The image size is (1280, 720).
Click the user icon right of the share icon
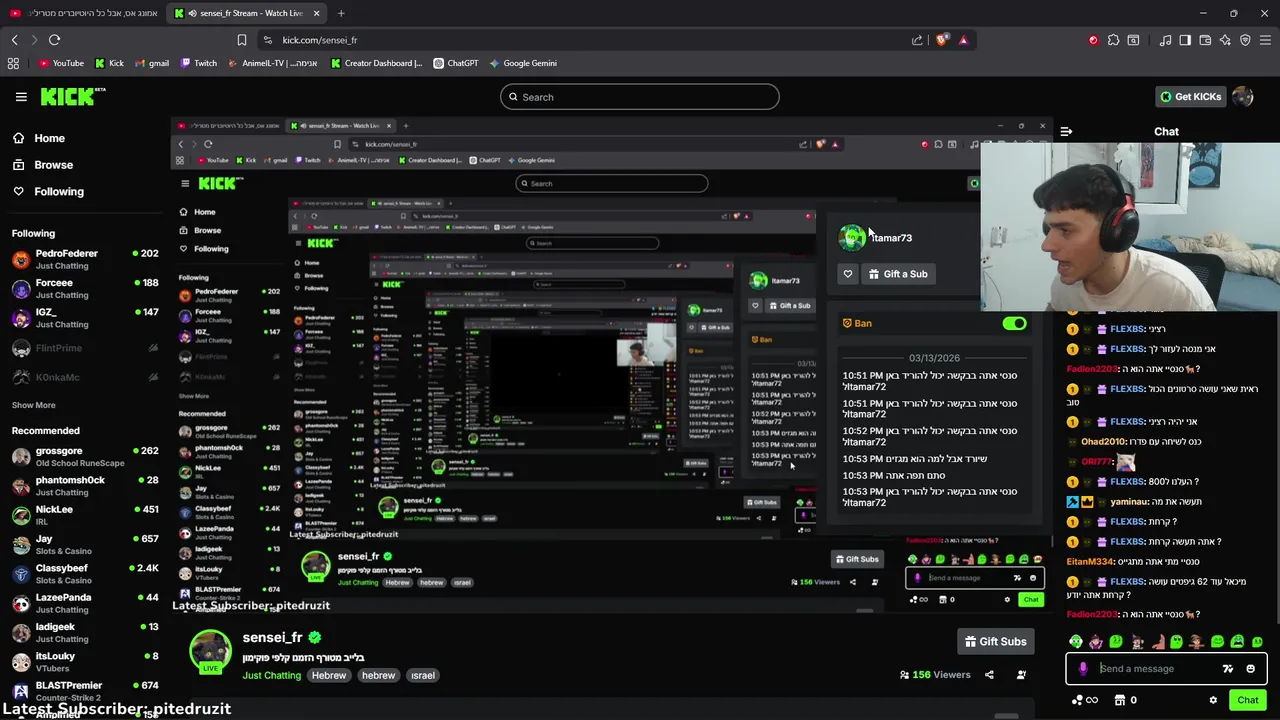1021,675
